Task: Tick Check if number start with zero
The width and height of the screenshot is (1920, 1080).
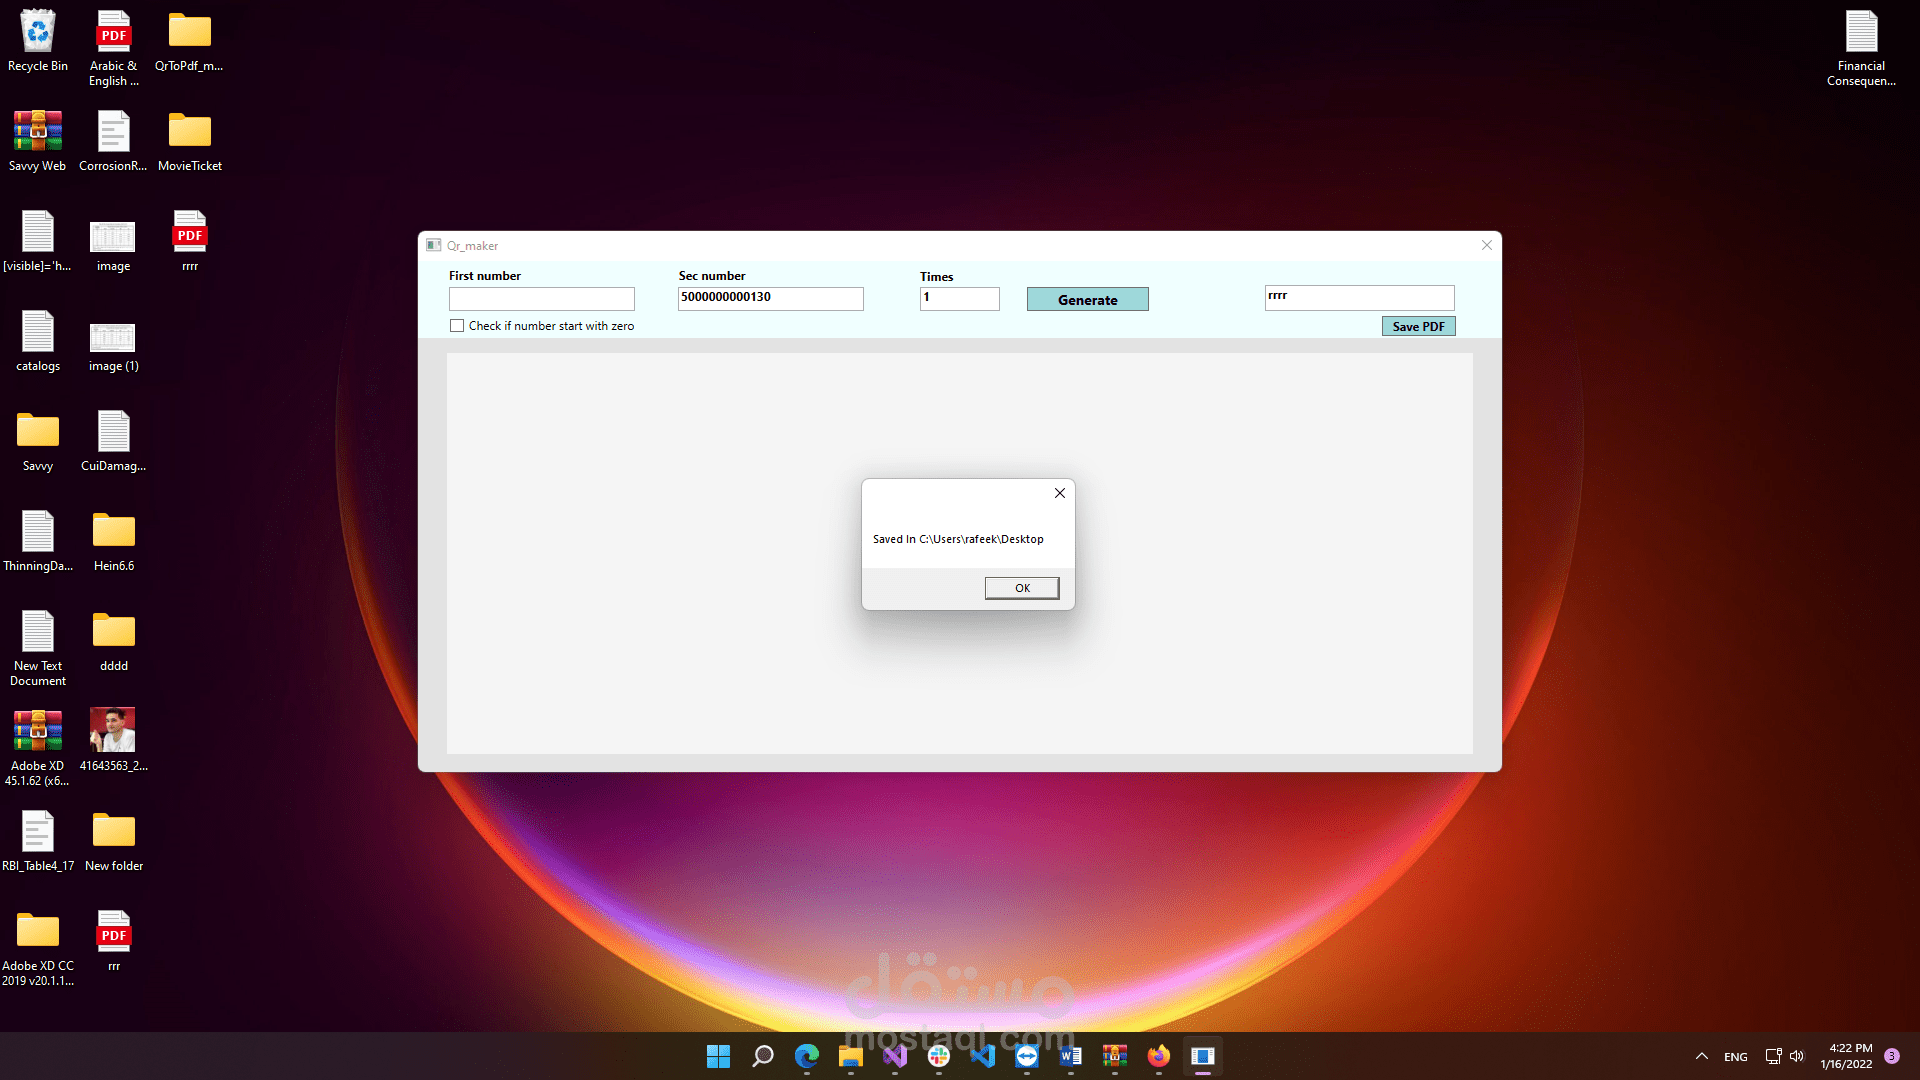Action: pyautogui.click(x=457, y=326)
